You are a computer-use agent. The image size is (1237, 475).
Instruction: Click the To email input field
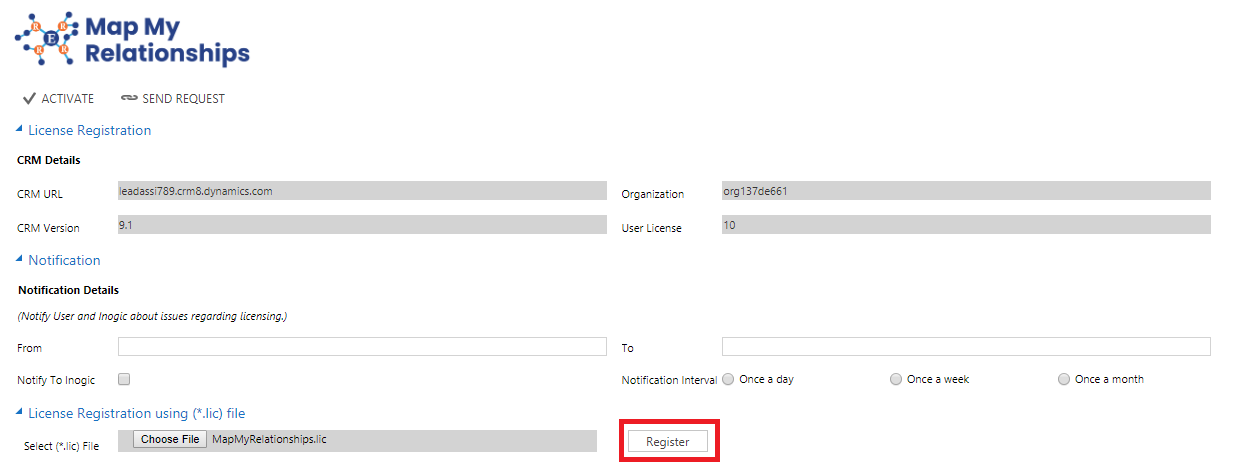(966, 347)
